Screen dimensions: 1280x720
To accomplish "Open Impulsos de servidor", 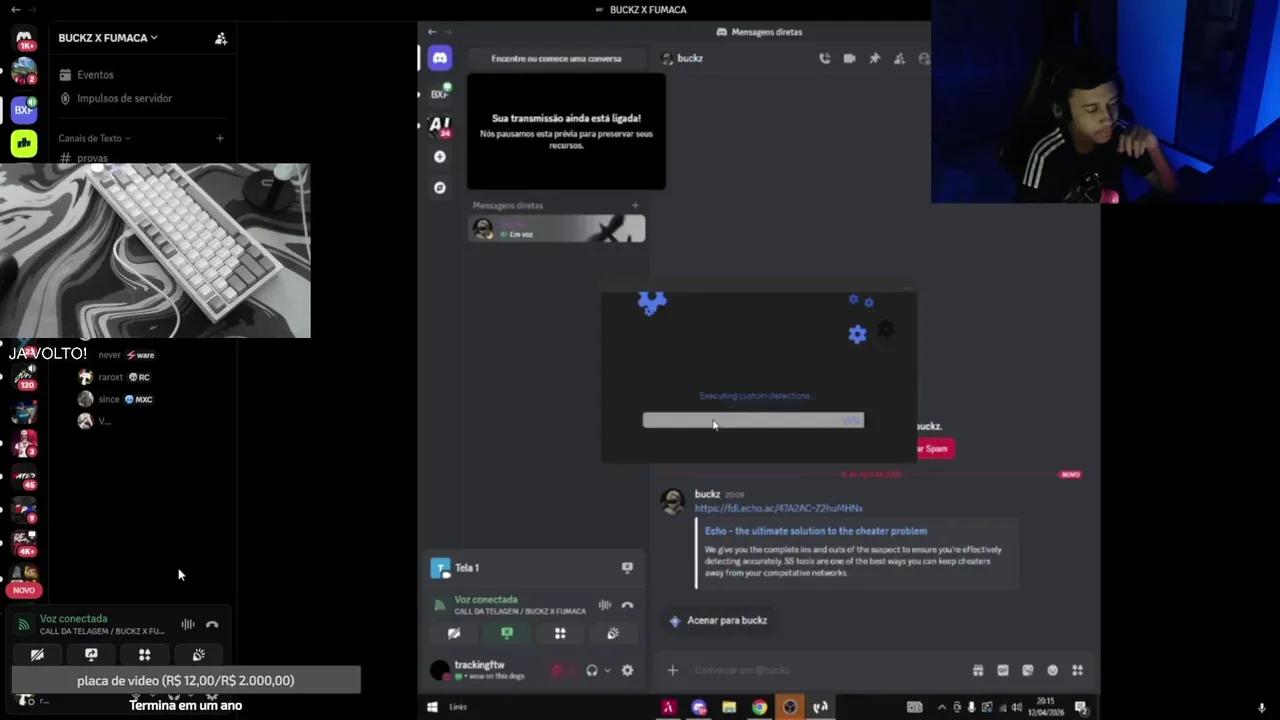I will pos(124,98).
